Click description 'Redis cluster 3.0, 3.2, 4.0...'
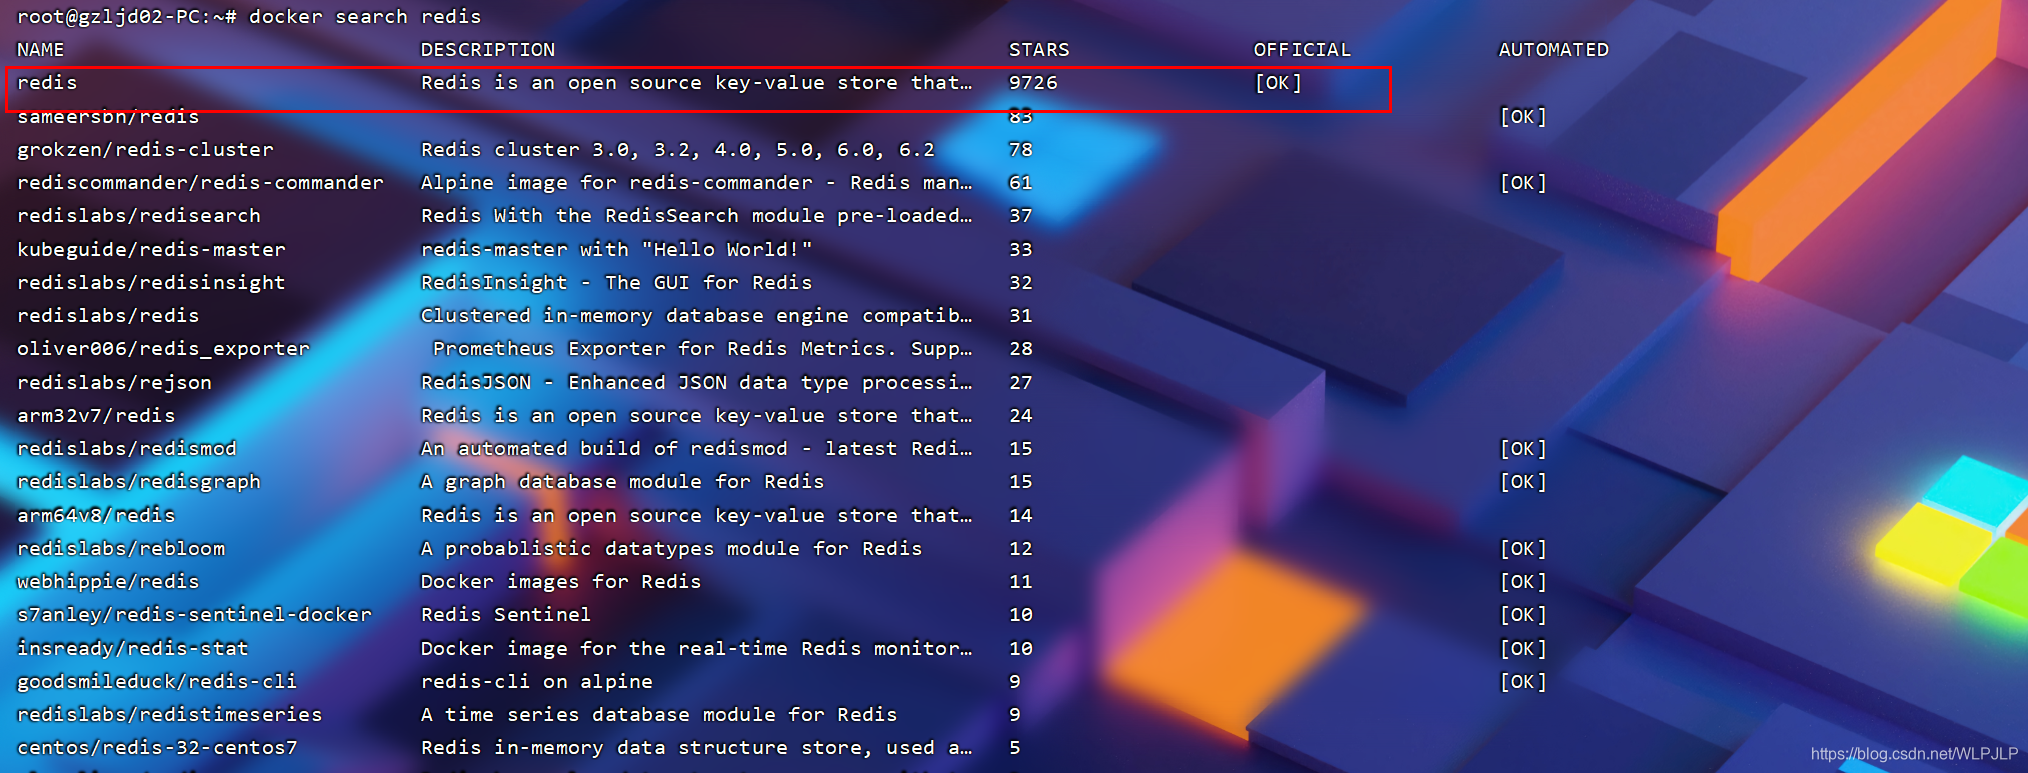Screen dimensions: 2028x773 [678, 150]
